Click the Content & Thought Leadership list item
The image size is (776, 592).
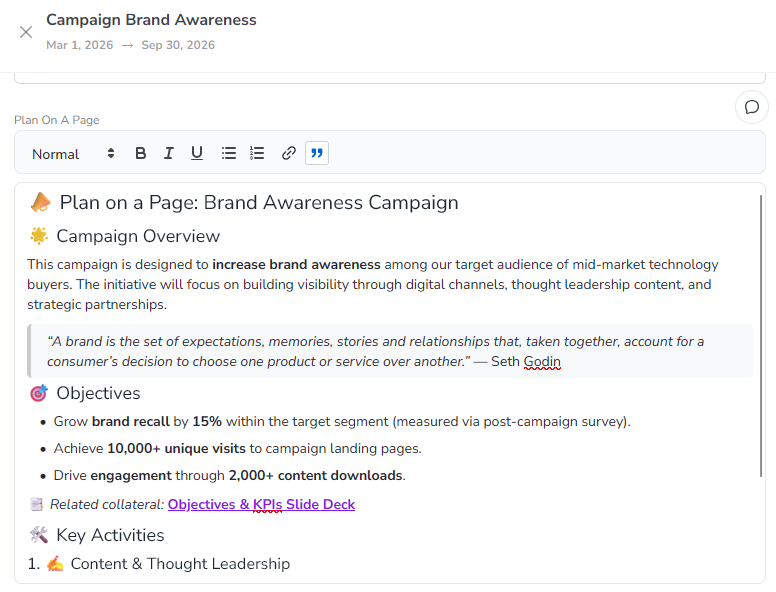tap(180, 564)
